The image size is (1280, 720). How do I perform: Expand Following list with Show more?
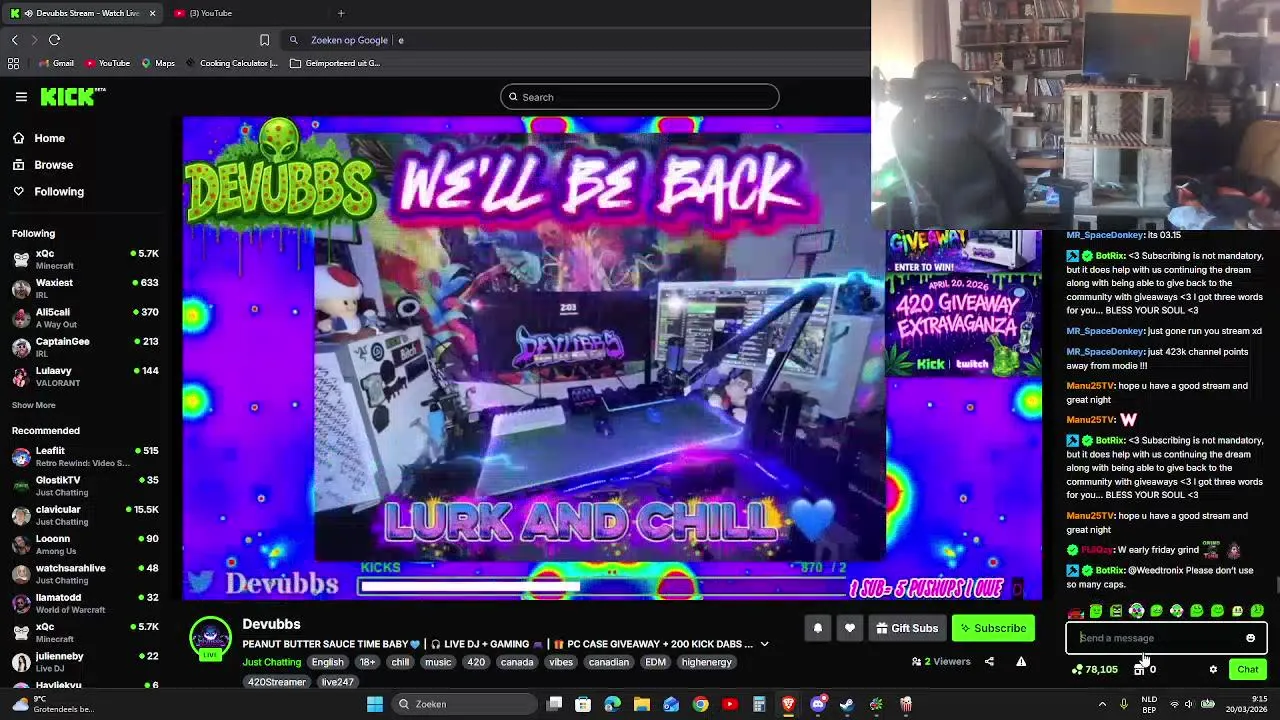coord(34,405)
